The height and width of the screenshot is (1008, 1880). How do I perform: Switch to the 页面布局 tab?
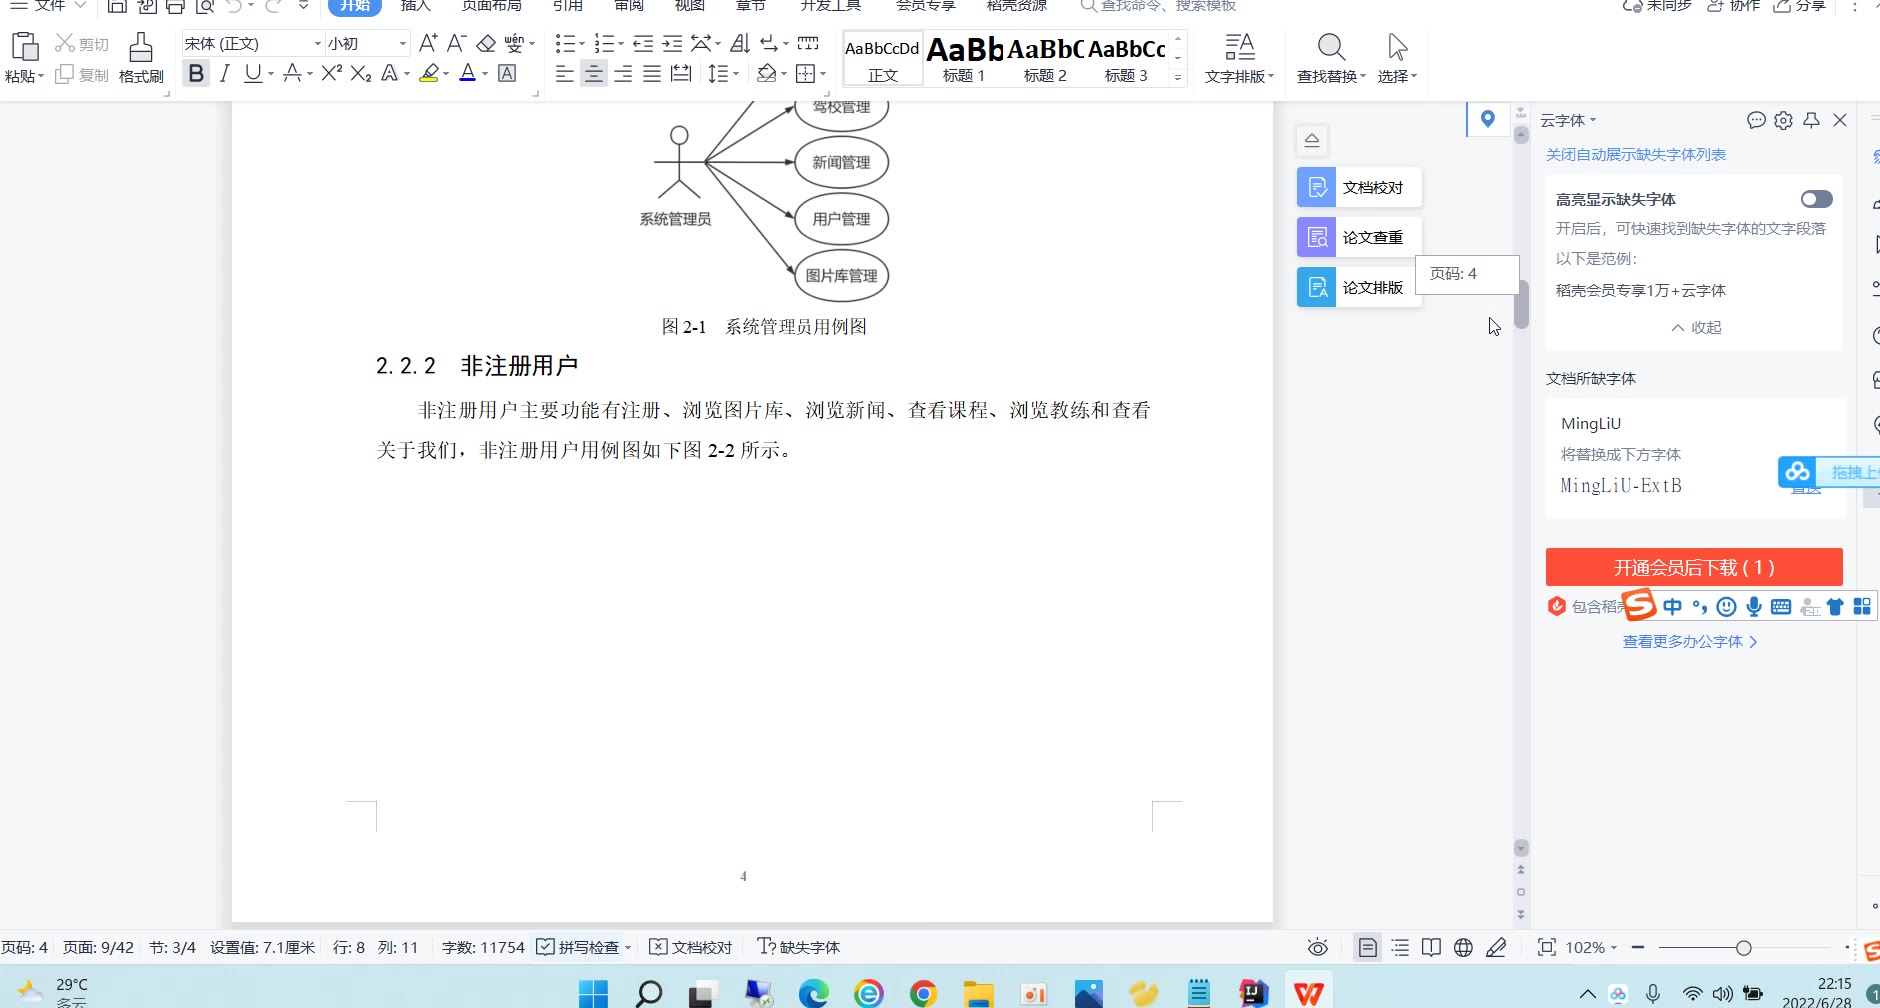coord(491,6)
